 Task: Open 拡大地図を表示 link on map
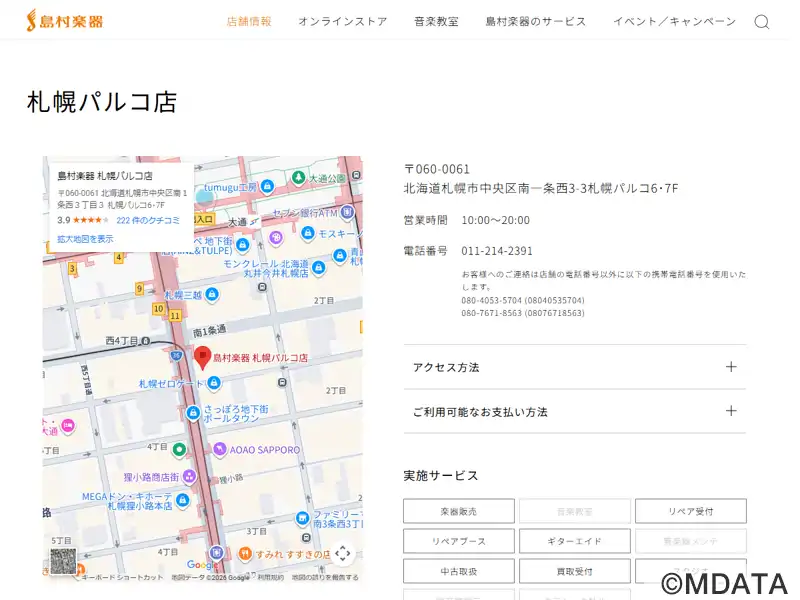click(85, 239)
